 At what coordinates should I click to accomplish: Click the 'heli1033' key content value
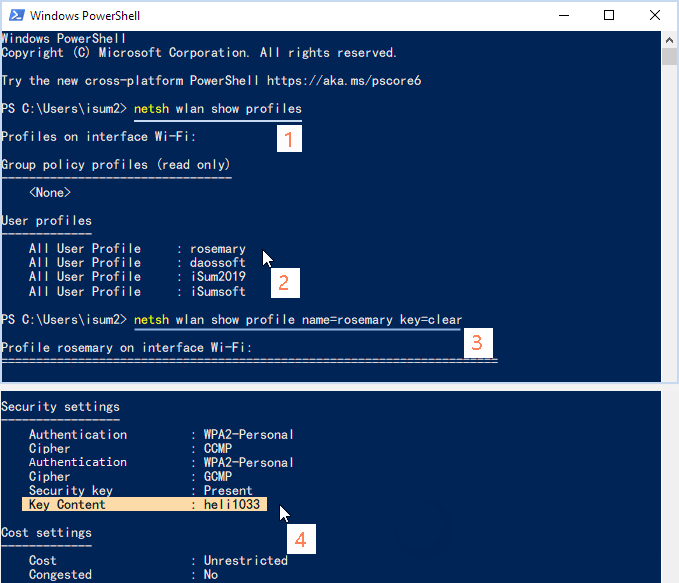232,504
